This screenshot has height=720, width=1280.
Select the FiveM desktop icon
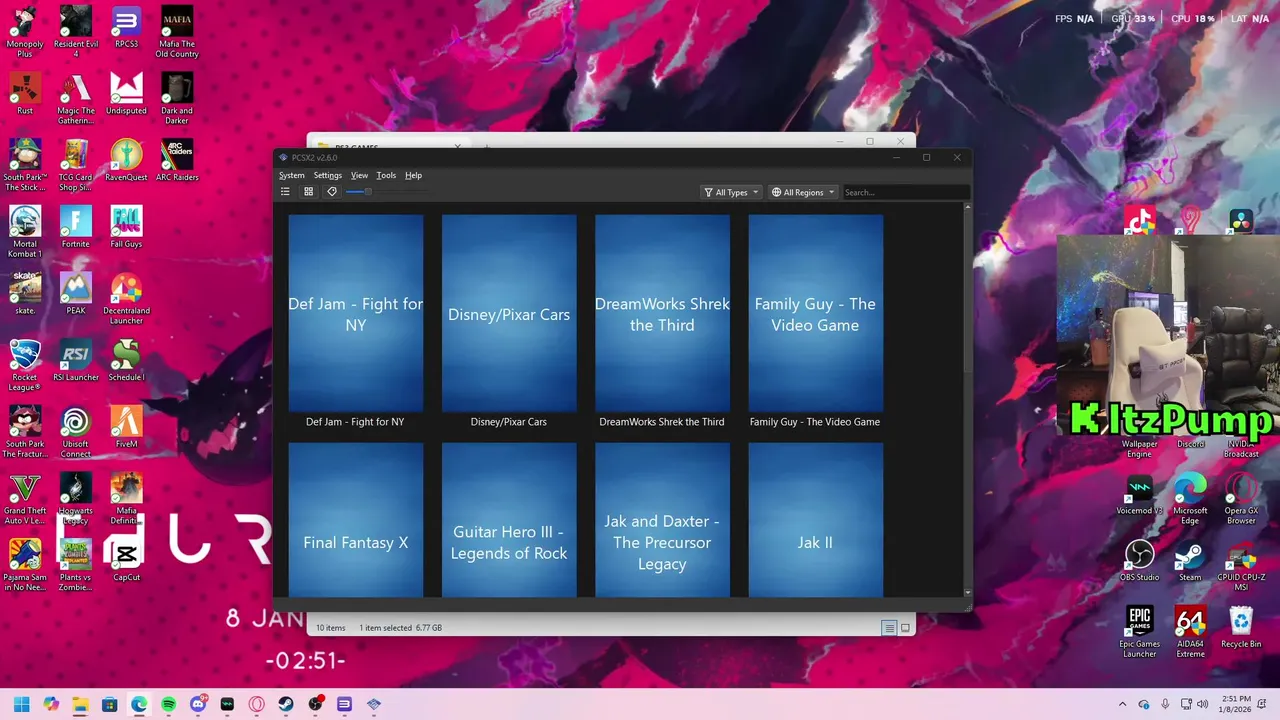[x=126, y=427]
